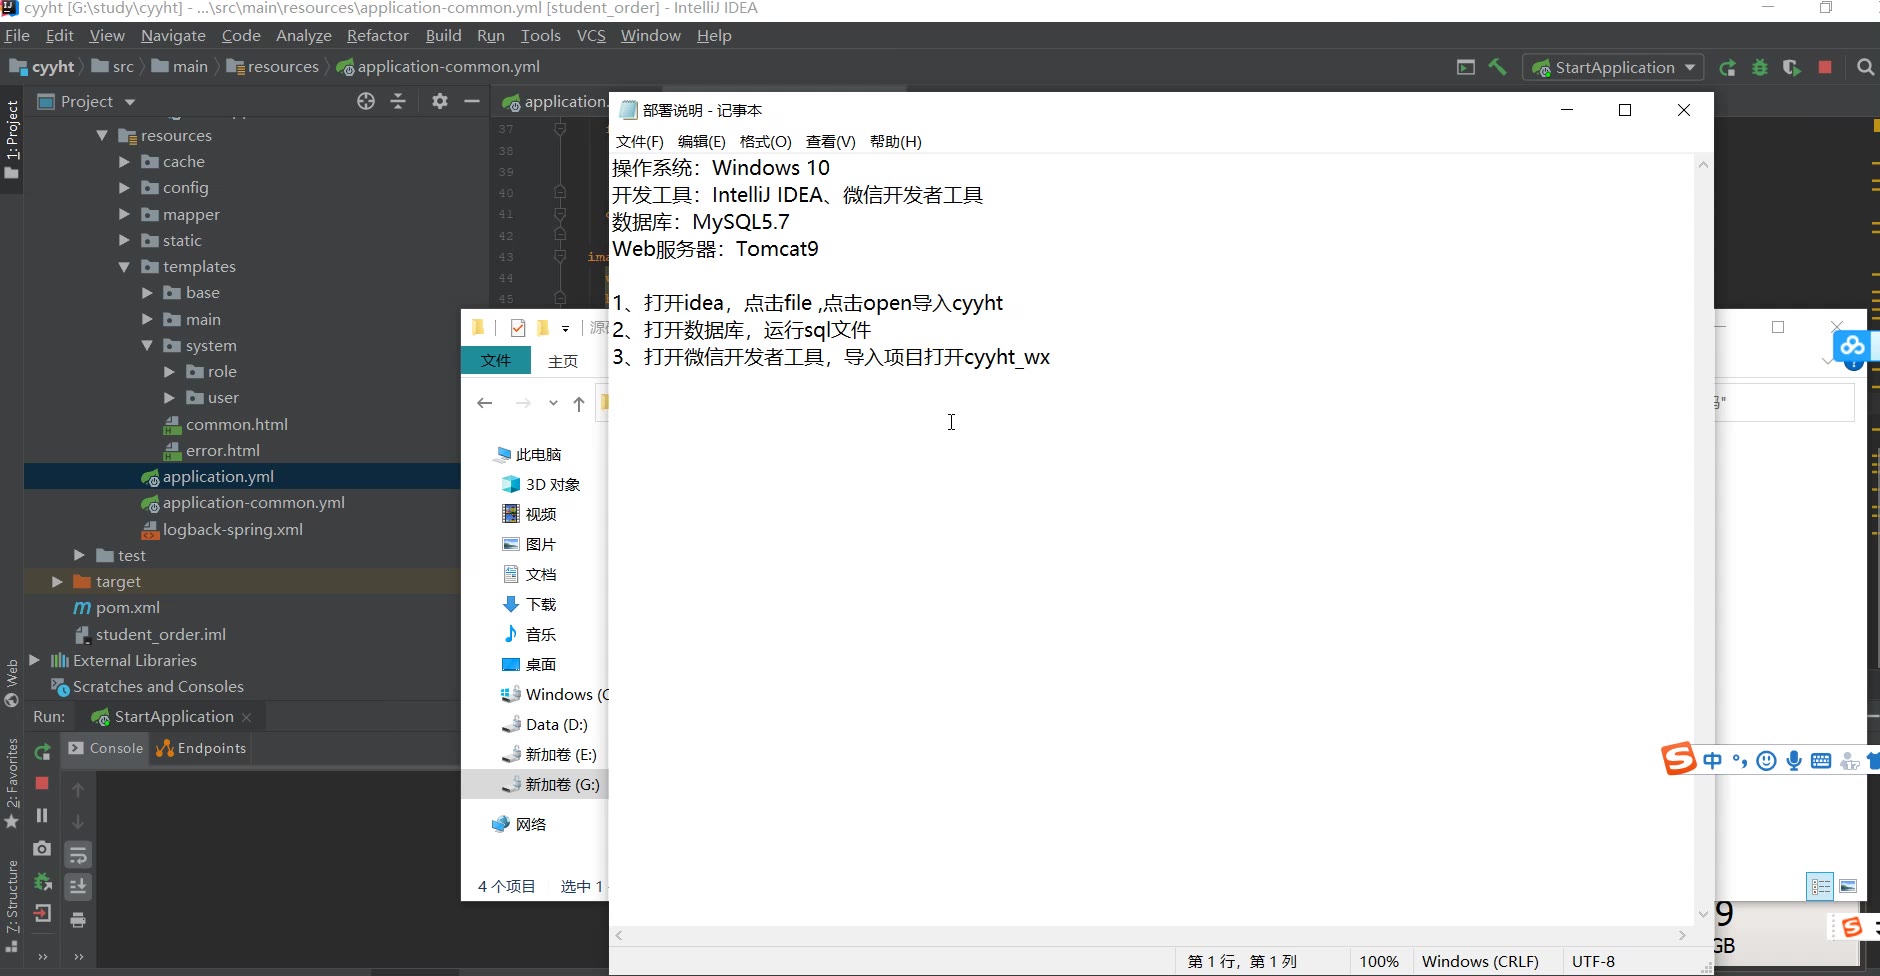Switch to Endpoints tab in Run panel
The width and height of the screenshot is (1880, 976).
(x=201, y=748)
